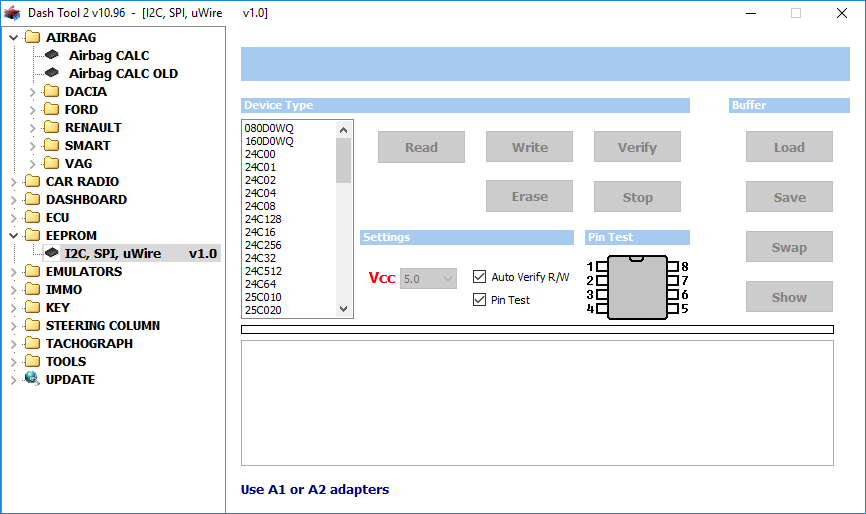The height and width of the screenshot is (514, 866).
Task: Click the Verify button
Action: point(637,147)
